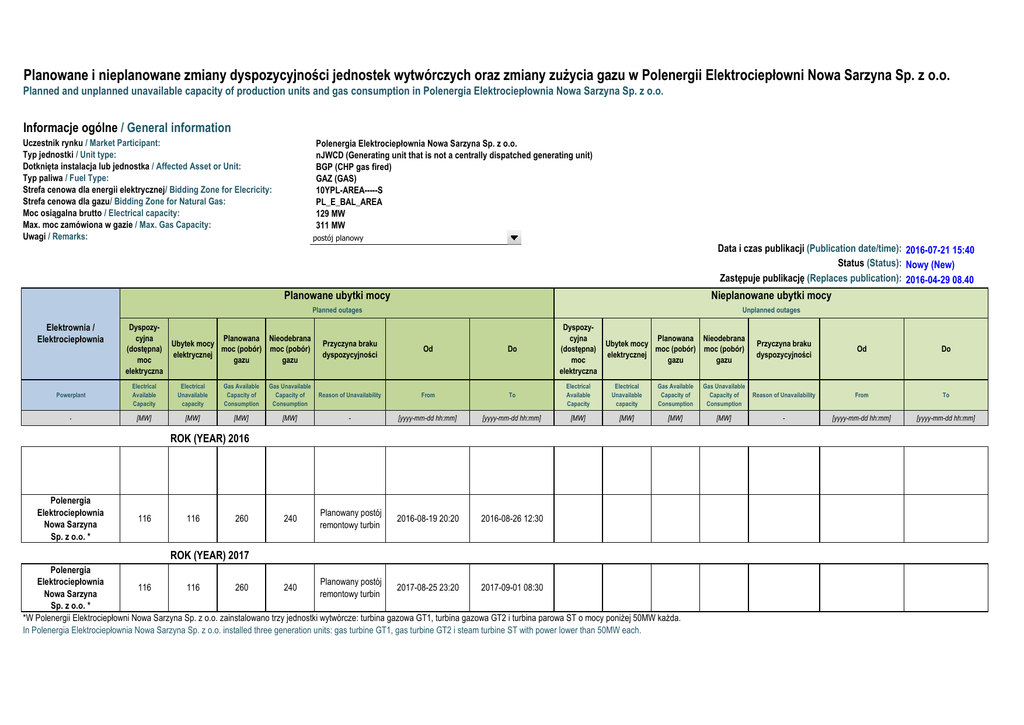Viewport: 1024px width, 725px height.
Task: Click the 'postój planowy' remarks field
Action: coord(408,238)
